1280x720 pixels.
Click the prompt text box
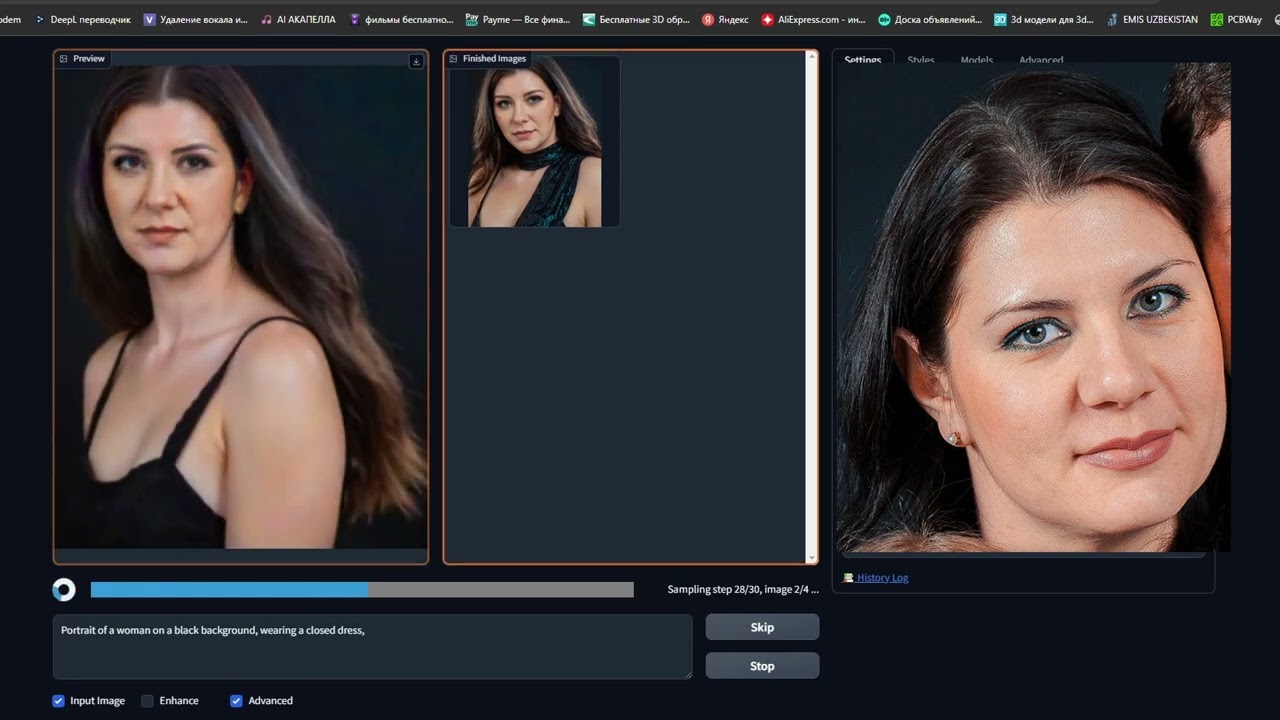click(x=372, y=647)
